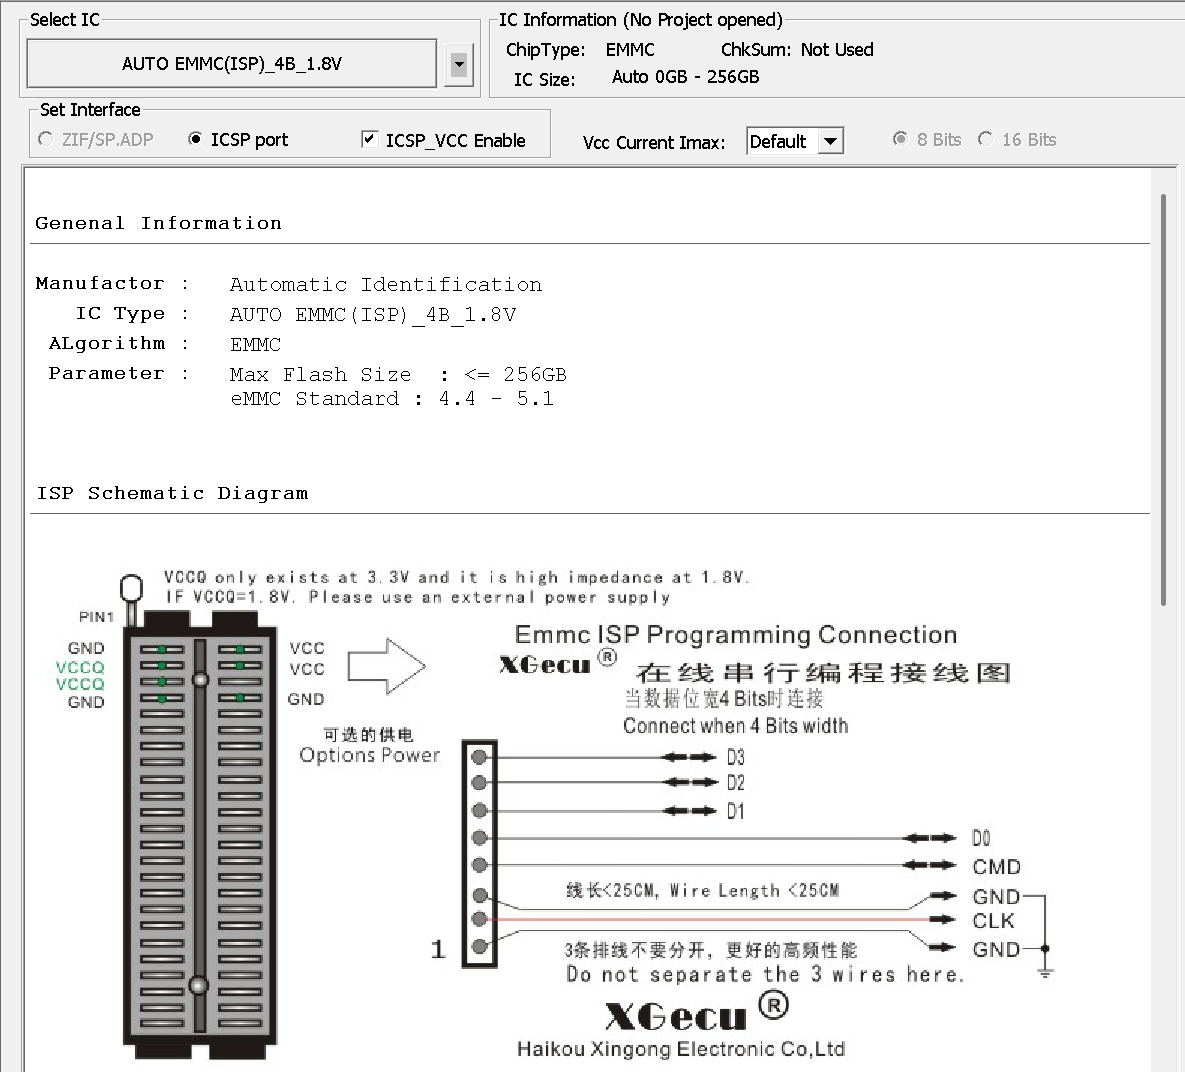Choose the 8 Bits radio option

click(900, 140)
